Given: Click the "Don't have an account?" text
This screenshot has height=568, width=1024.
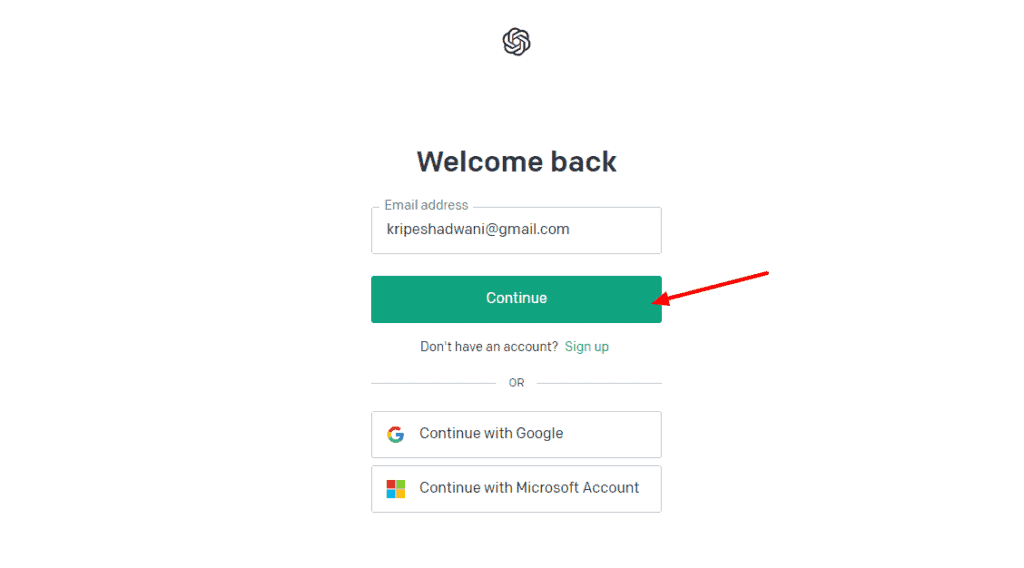Looking at the screenshot, I should click(x=489, y=346).
